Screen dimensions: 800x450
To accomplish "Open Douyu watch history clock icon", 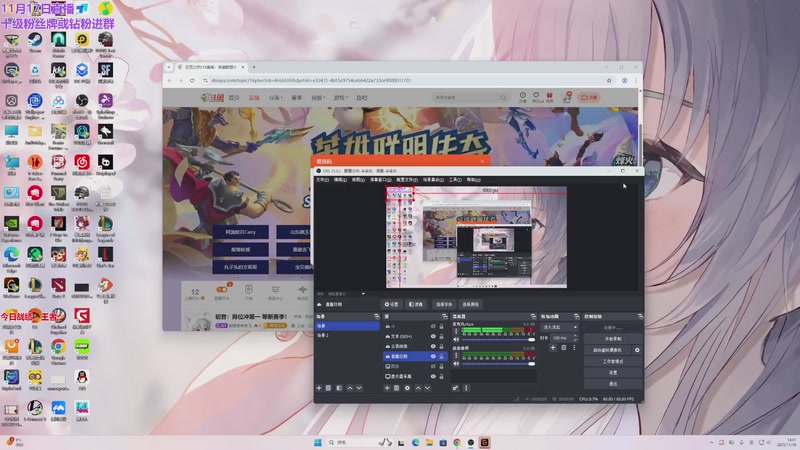I will coord(523,97).
